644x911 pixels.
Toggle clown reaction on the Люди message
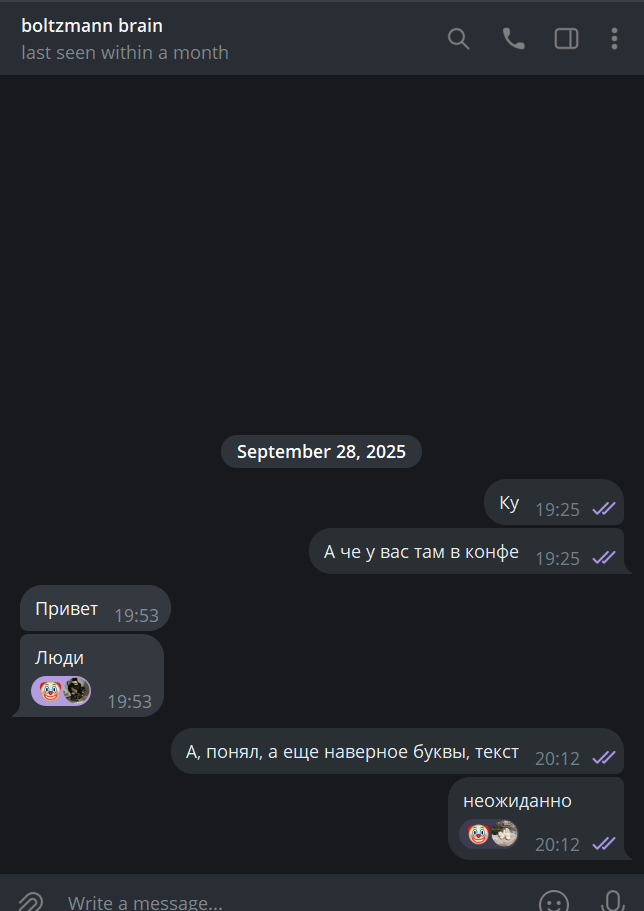point(51,691)
